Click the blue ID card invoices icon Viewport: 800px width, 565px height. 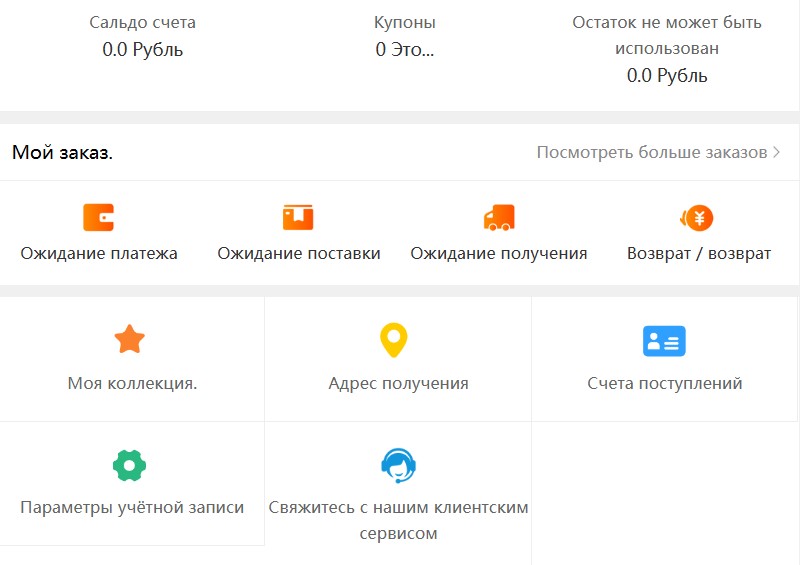pos(664,341)
